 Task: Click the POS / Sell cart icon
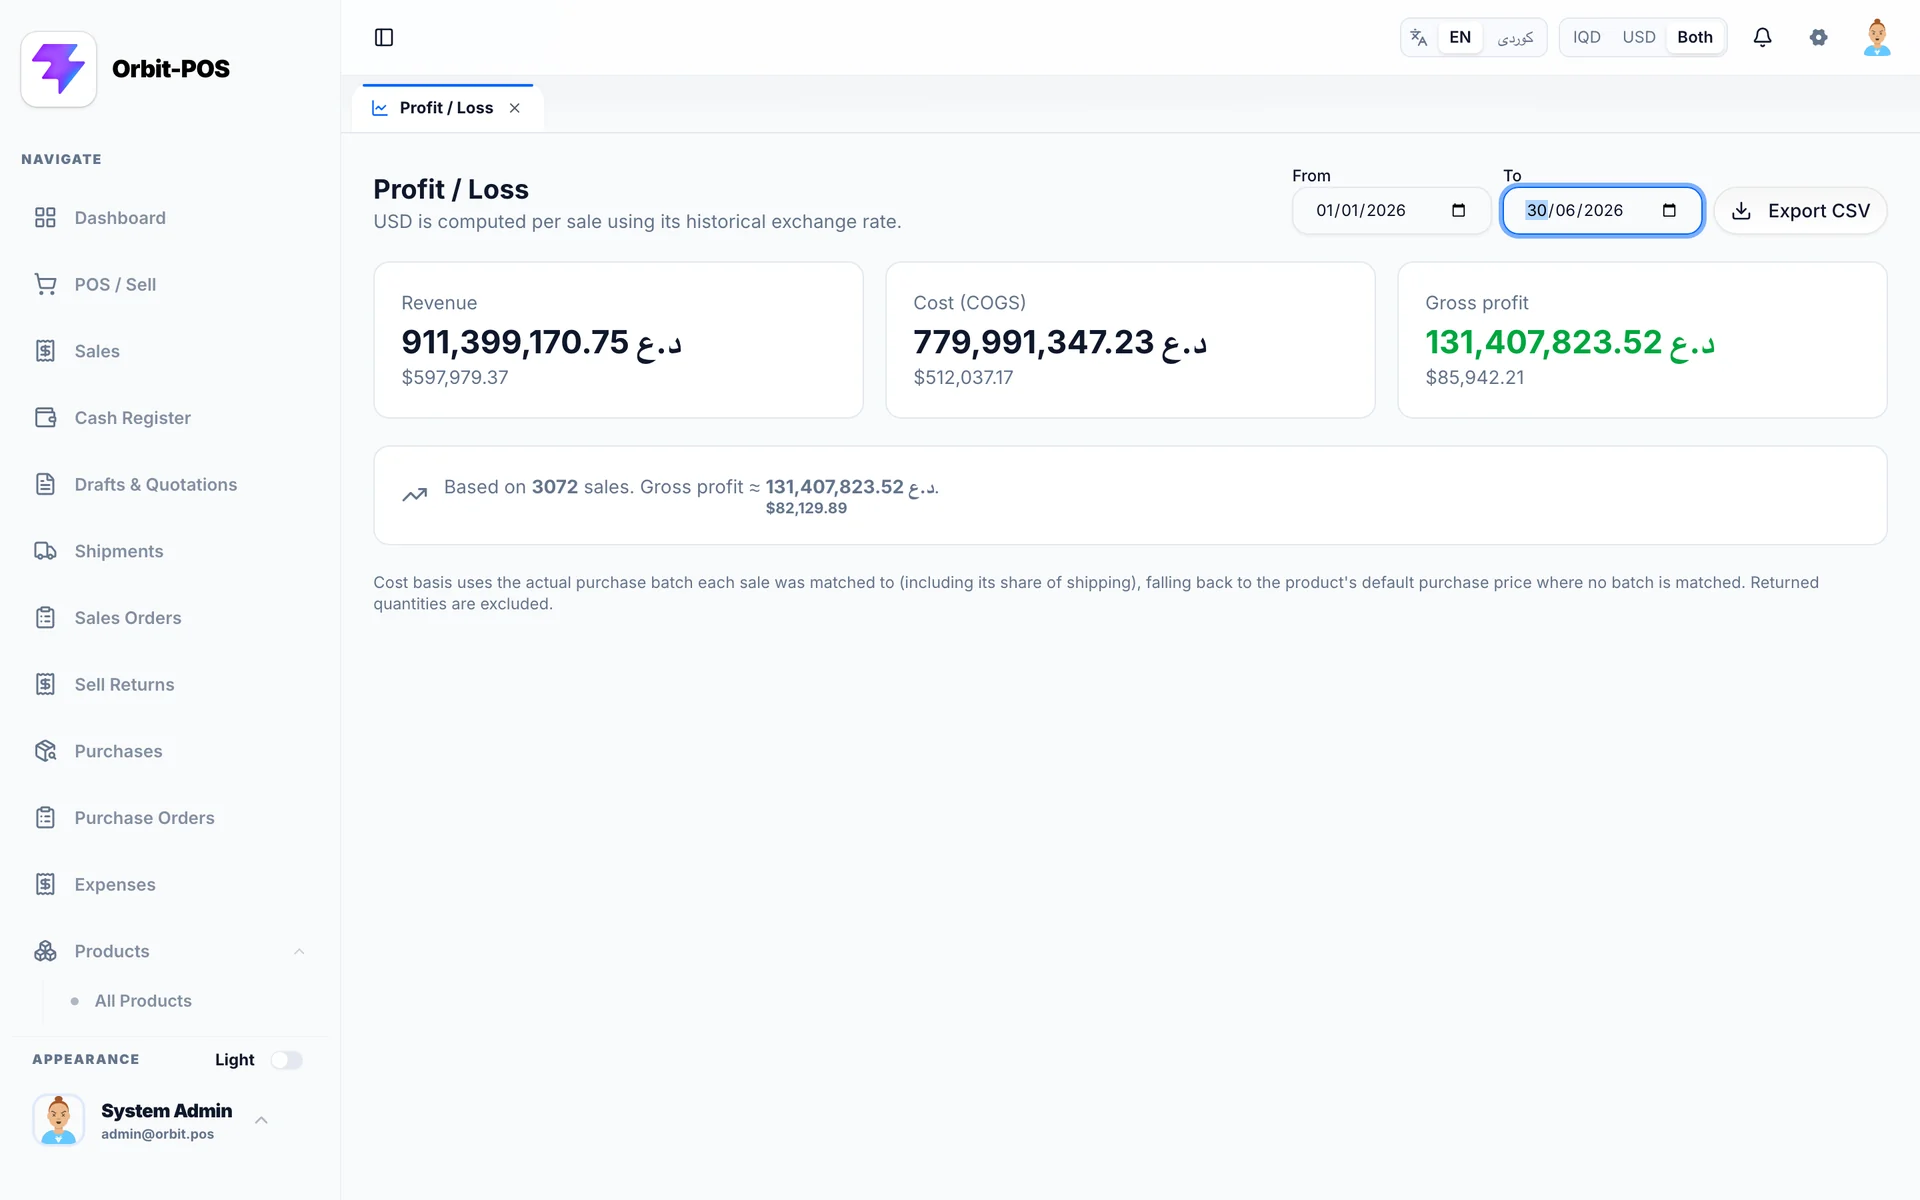(45, 284)
